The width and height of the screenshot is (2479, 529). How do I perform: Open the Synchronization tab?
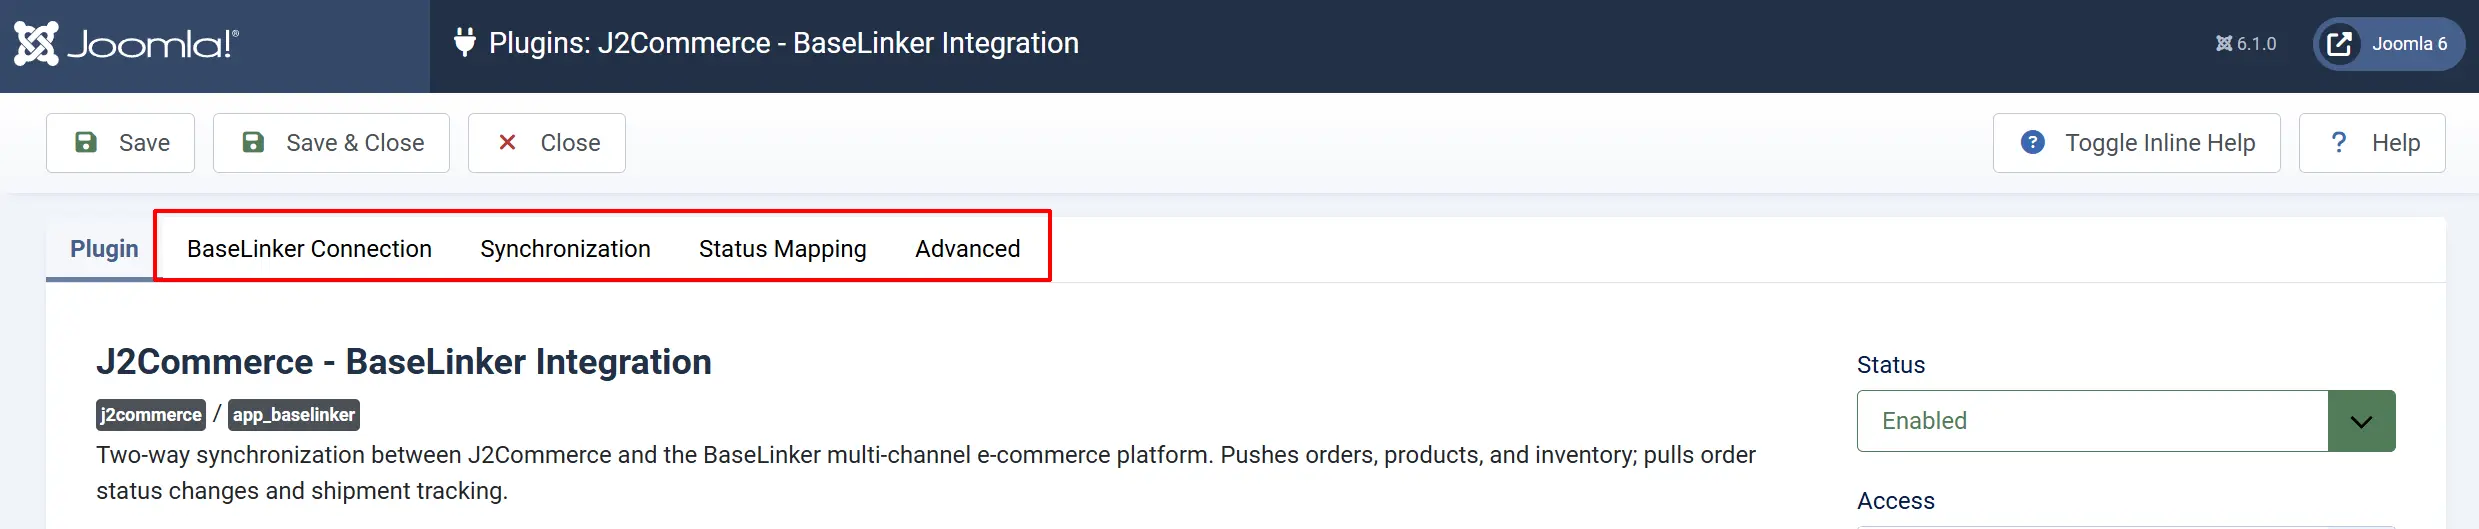point(565,248)
